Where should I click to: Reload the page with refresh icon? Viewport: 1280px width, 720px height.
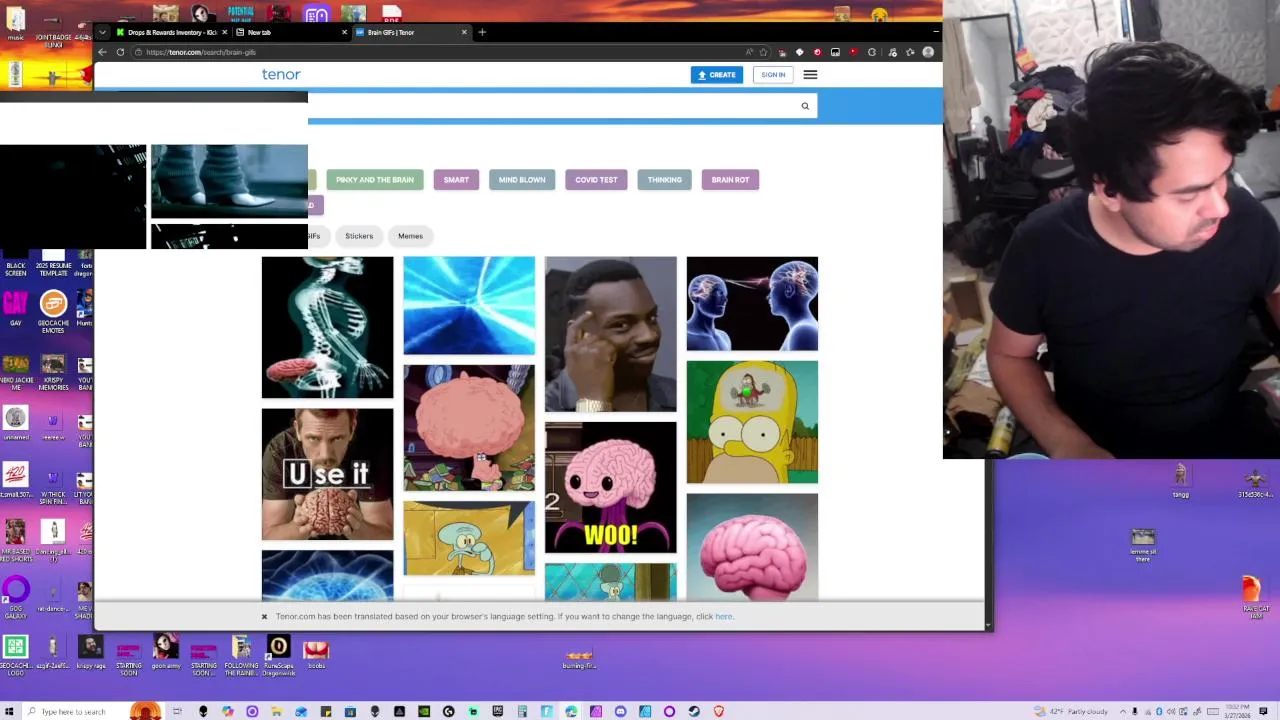coord(120,52)
